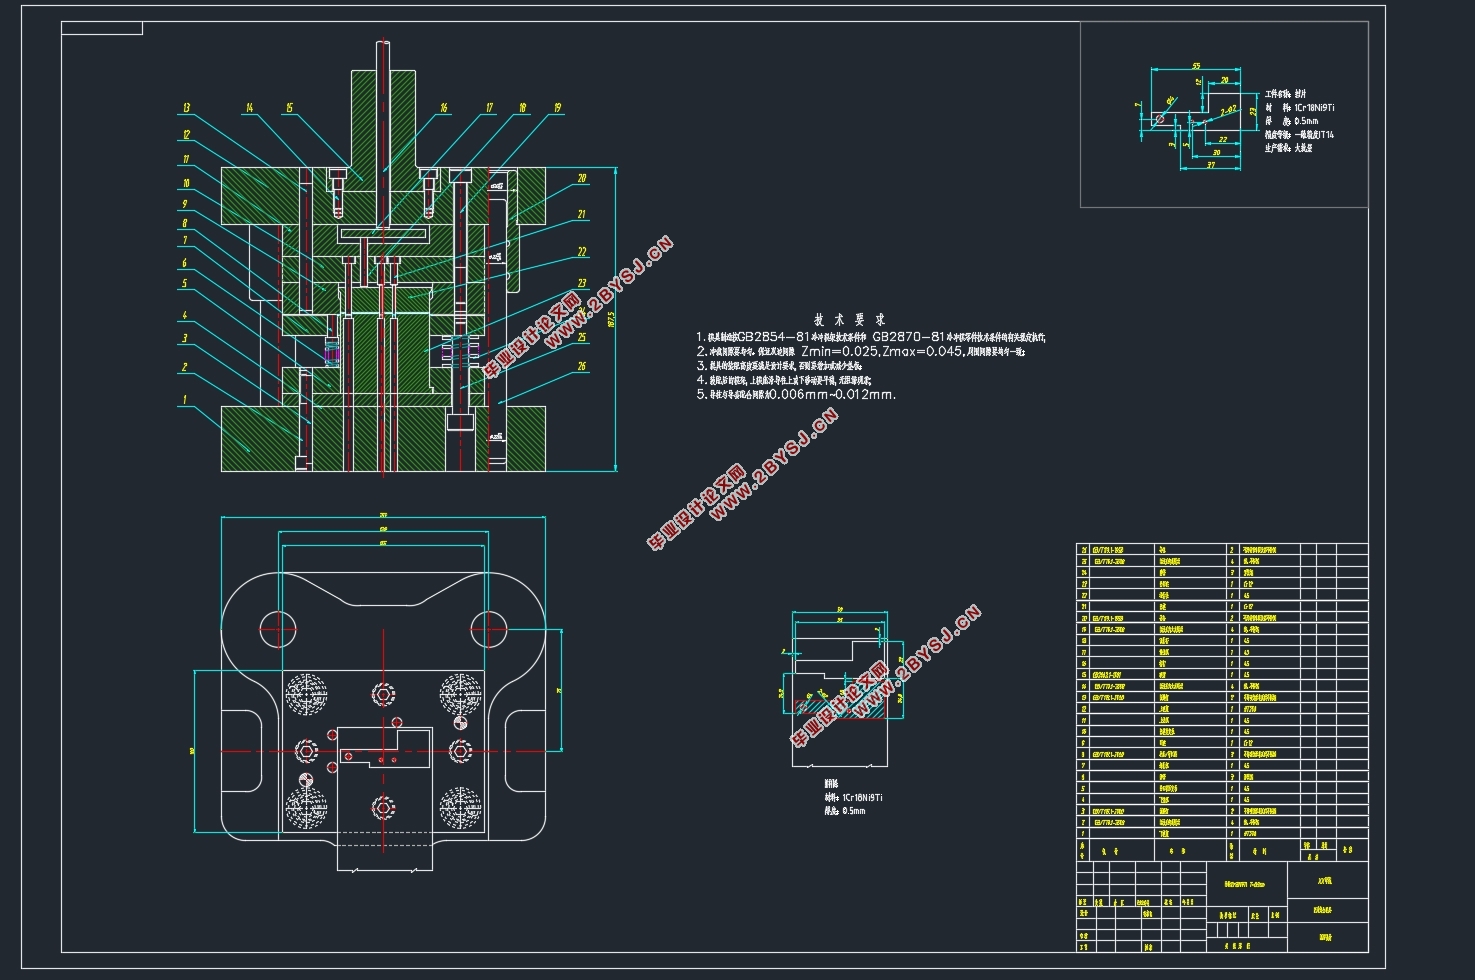Screen dimensions: 1475x980
Task: Select part balloon number 6
Action: 184,263
